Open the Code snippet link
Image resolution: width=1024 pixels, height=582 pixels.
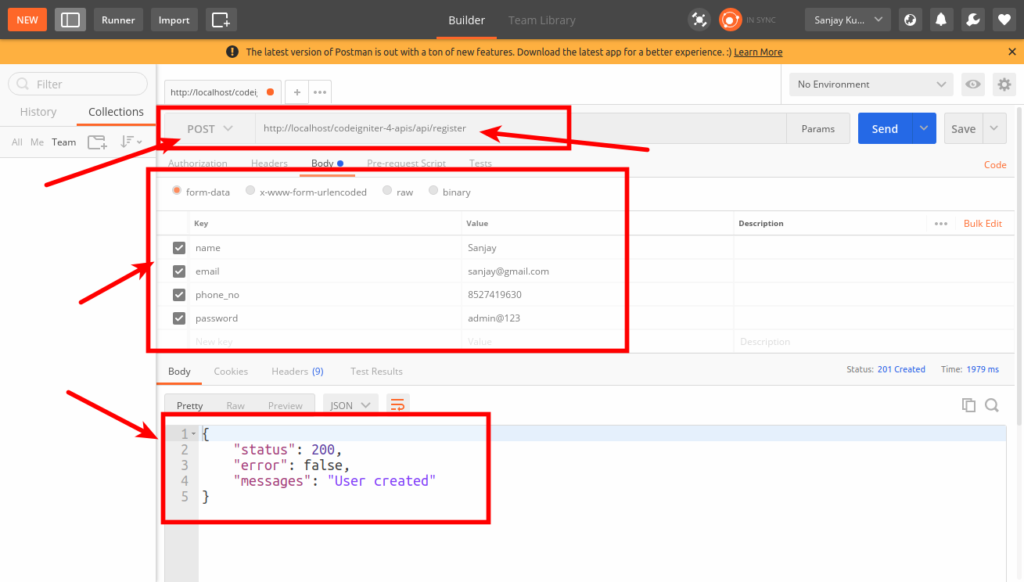pos(995,165)
